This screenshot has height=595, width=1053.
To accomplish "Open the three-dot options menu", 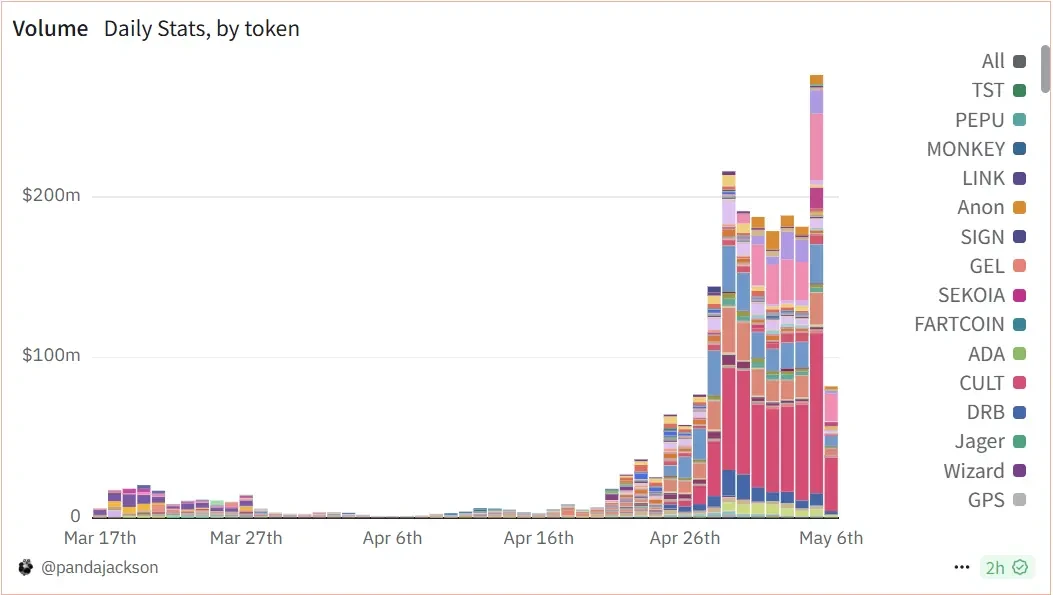I will tap(962, 567).
